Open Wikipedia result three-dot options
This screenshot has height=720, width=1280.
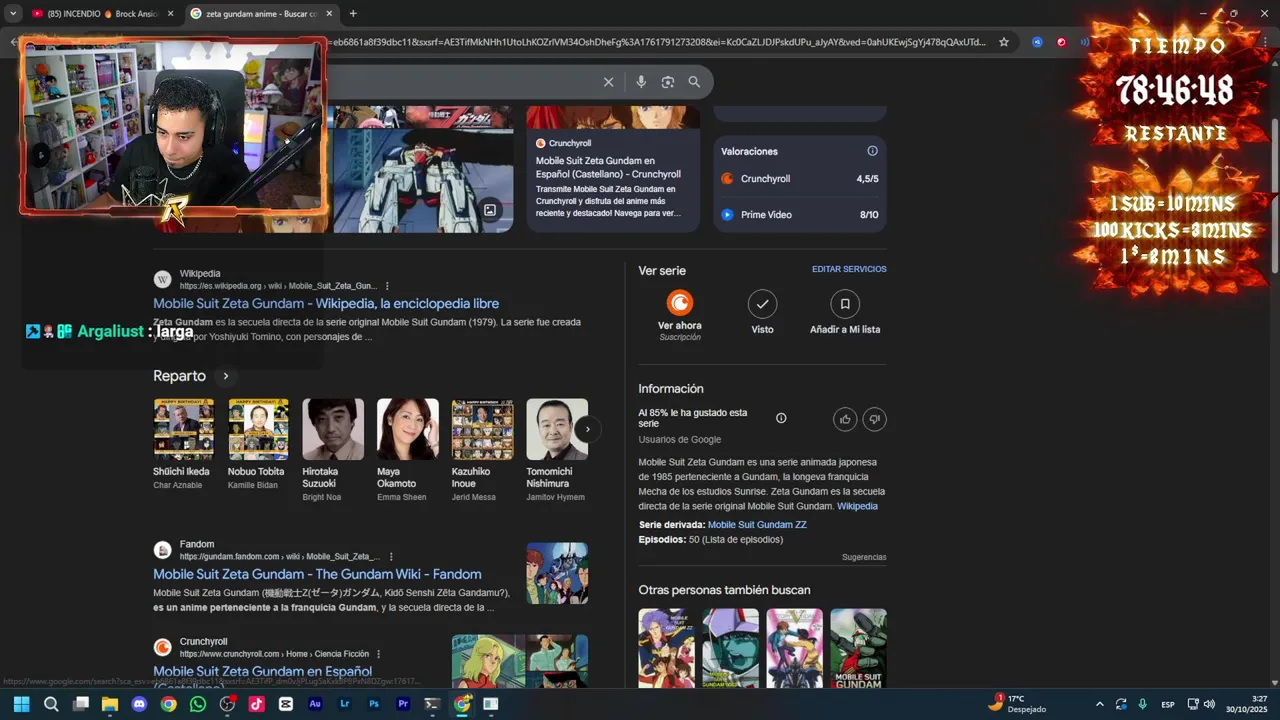pos(387,286)
